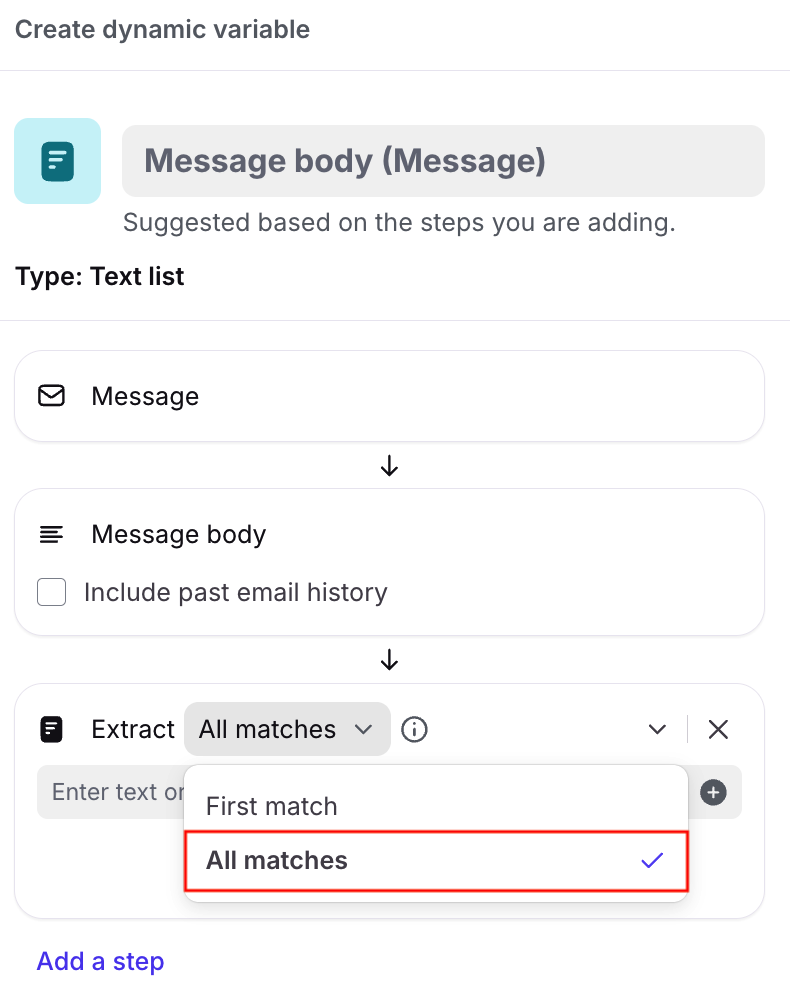This screenshot has width=790, height=1002.
Task: Click the lines icon beside Message body
Action: (51, 534)
